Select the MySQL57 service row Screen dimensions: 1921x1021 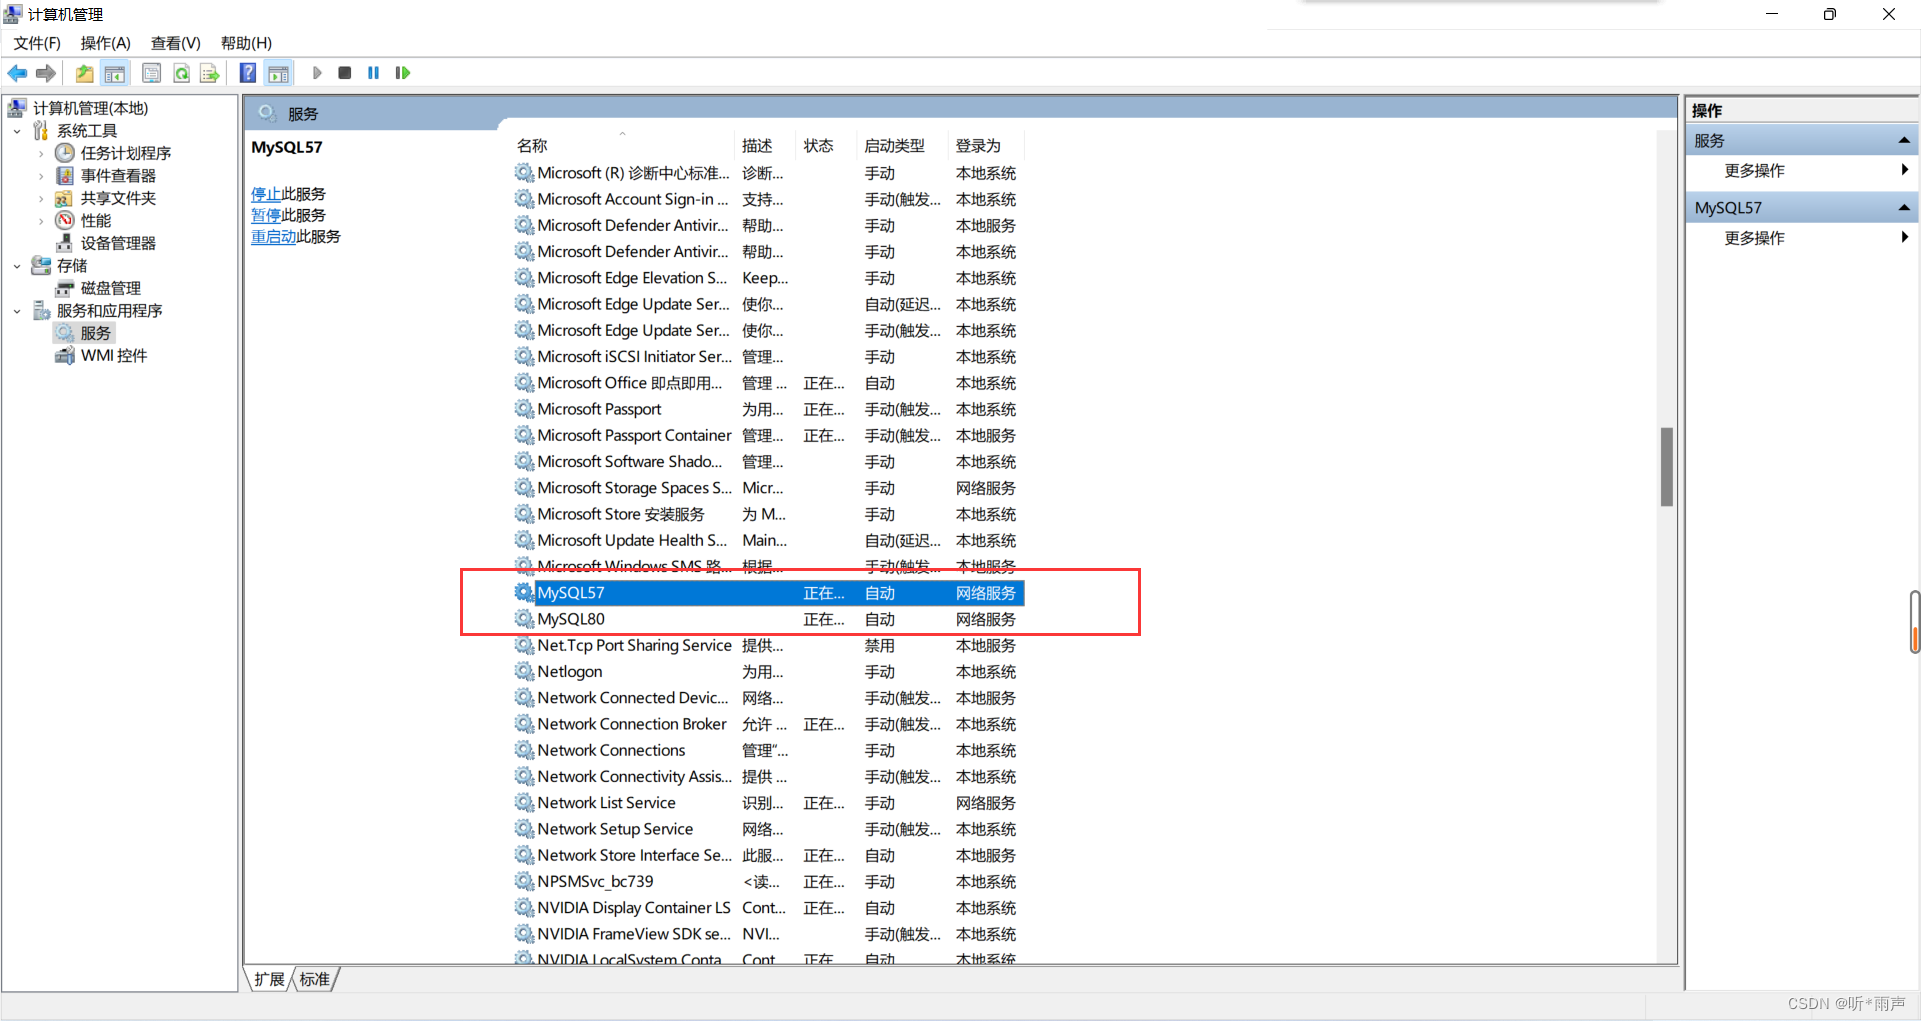pos(768,593)
